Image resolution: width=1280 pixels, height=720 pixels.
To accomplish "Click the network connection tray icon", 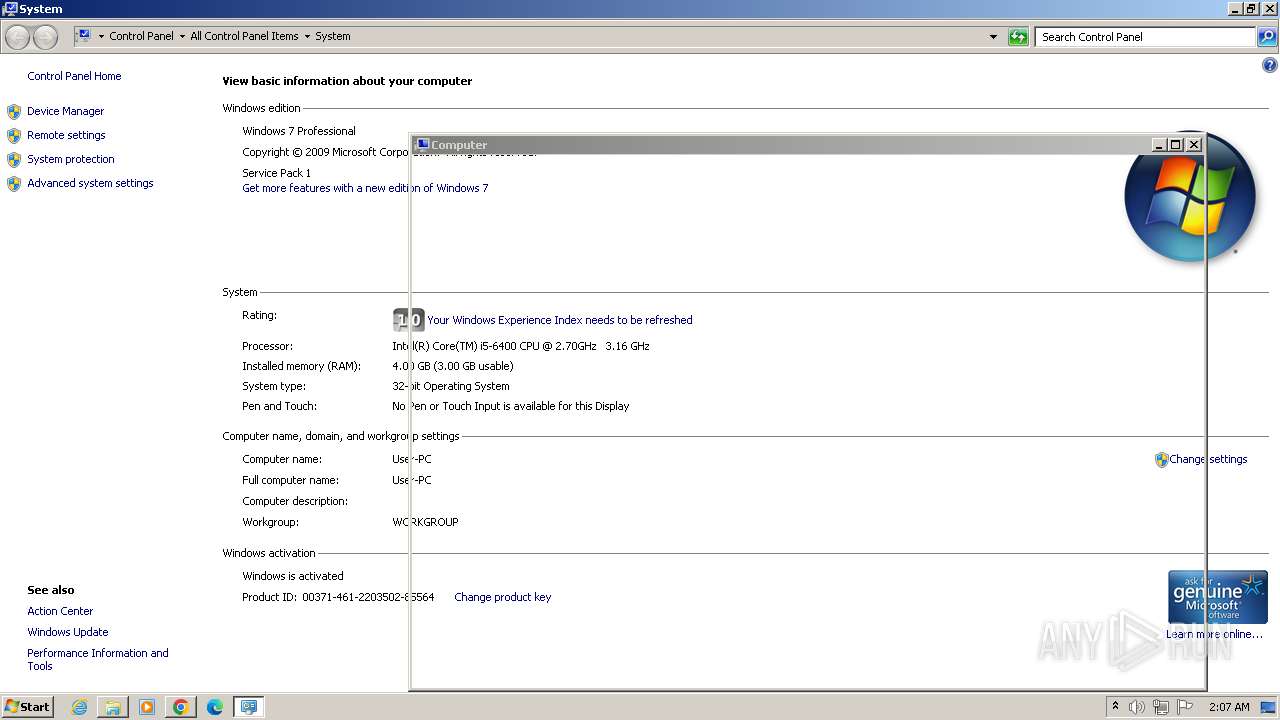I will (x=1161, y=707).
